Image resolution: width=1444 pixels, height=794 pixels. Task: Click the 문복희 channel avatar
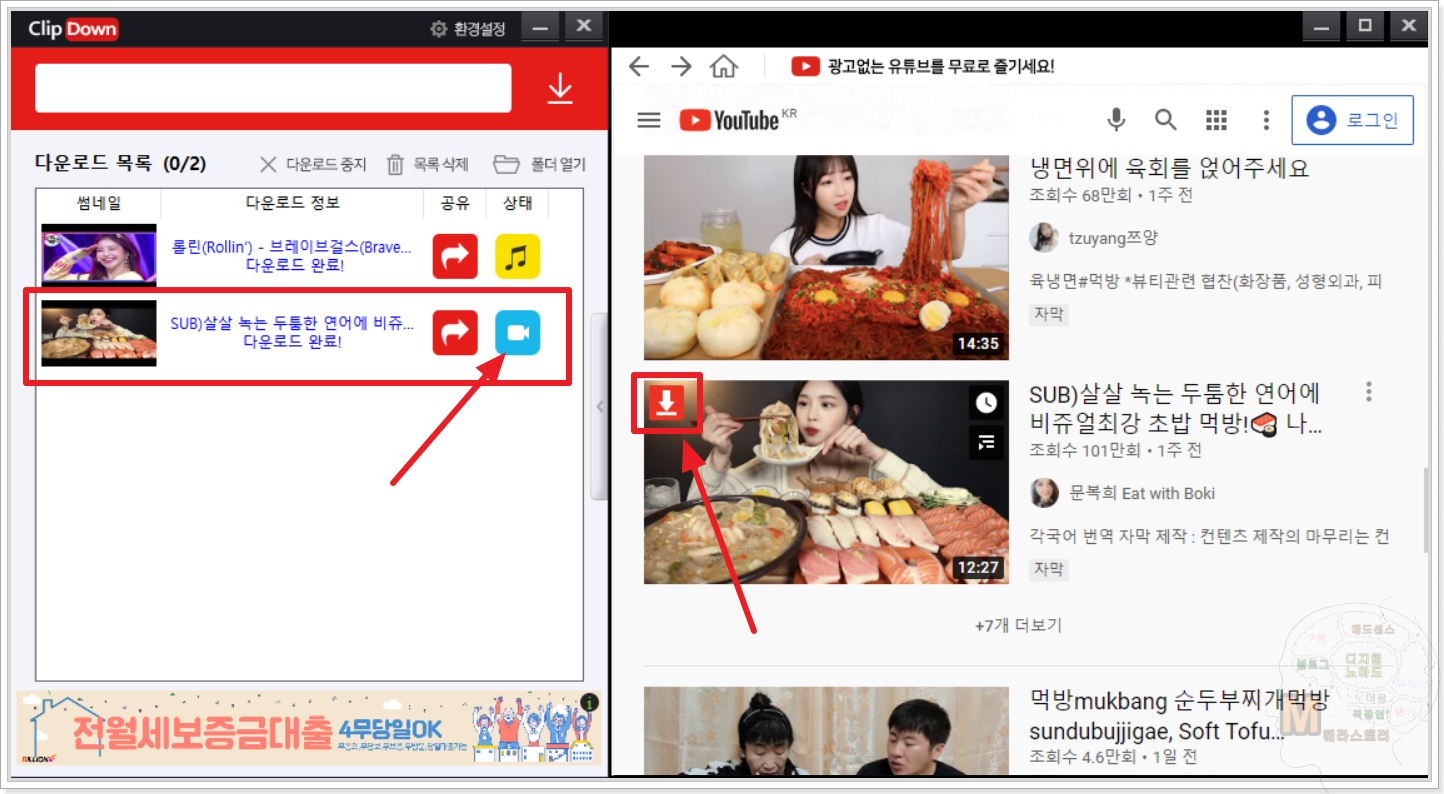click(x=1044, y=492)
